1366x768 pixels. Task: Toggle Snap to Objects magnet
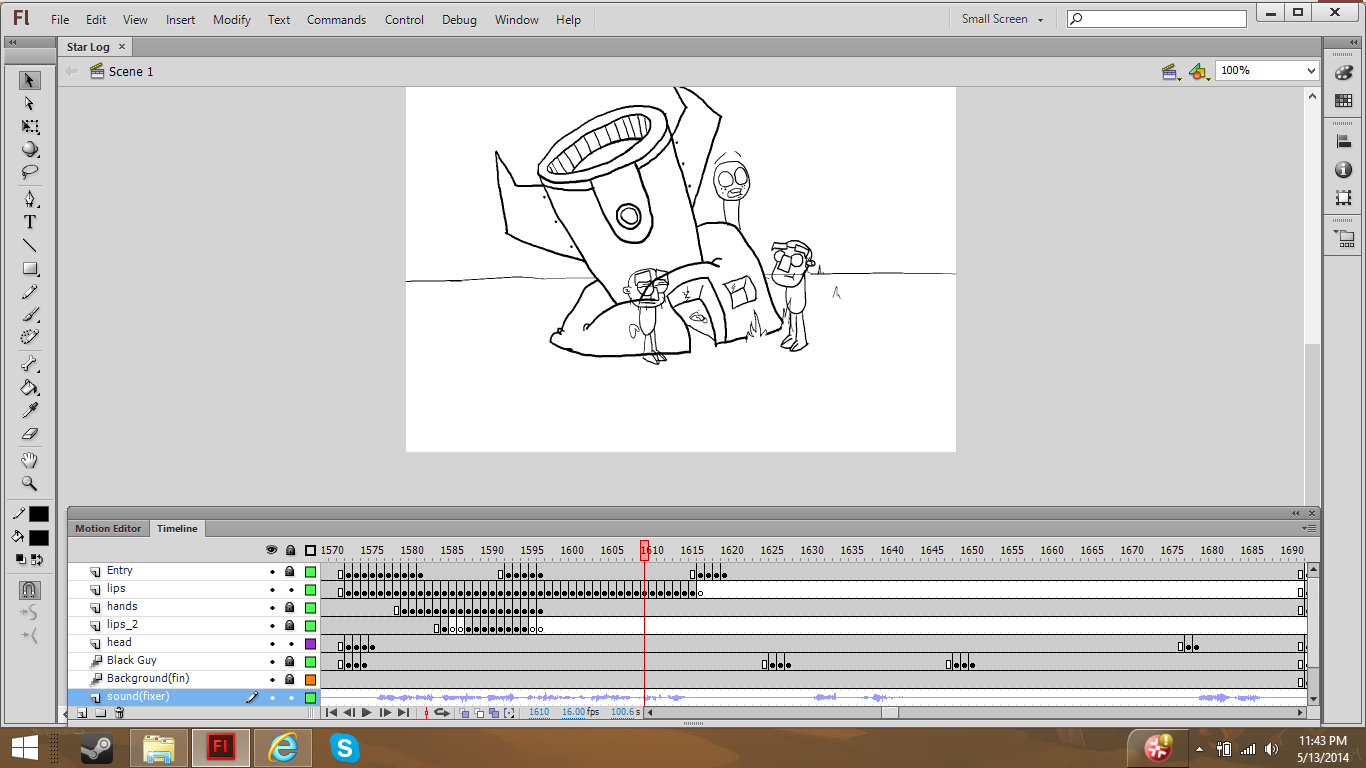[x=30, y=589]
